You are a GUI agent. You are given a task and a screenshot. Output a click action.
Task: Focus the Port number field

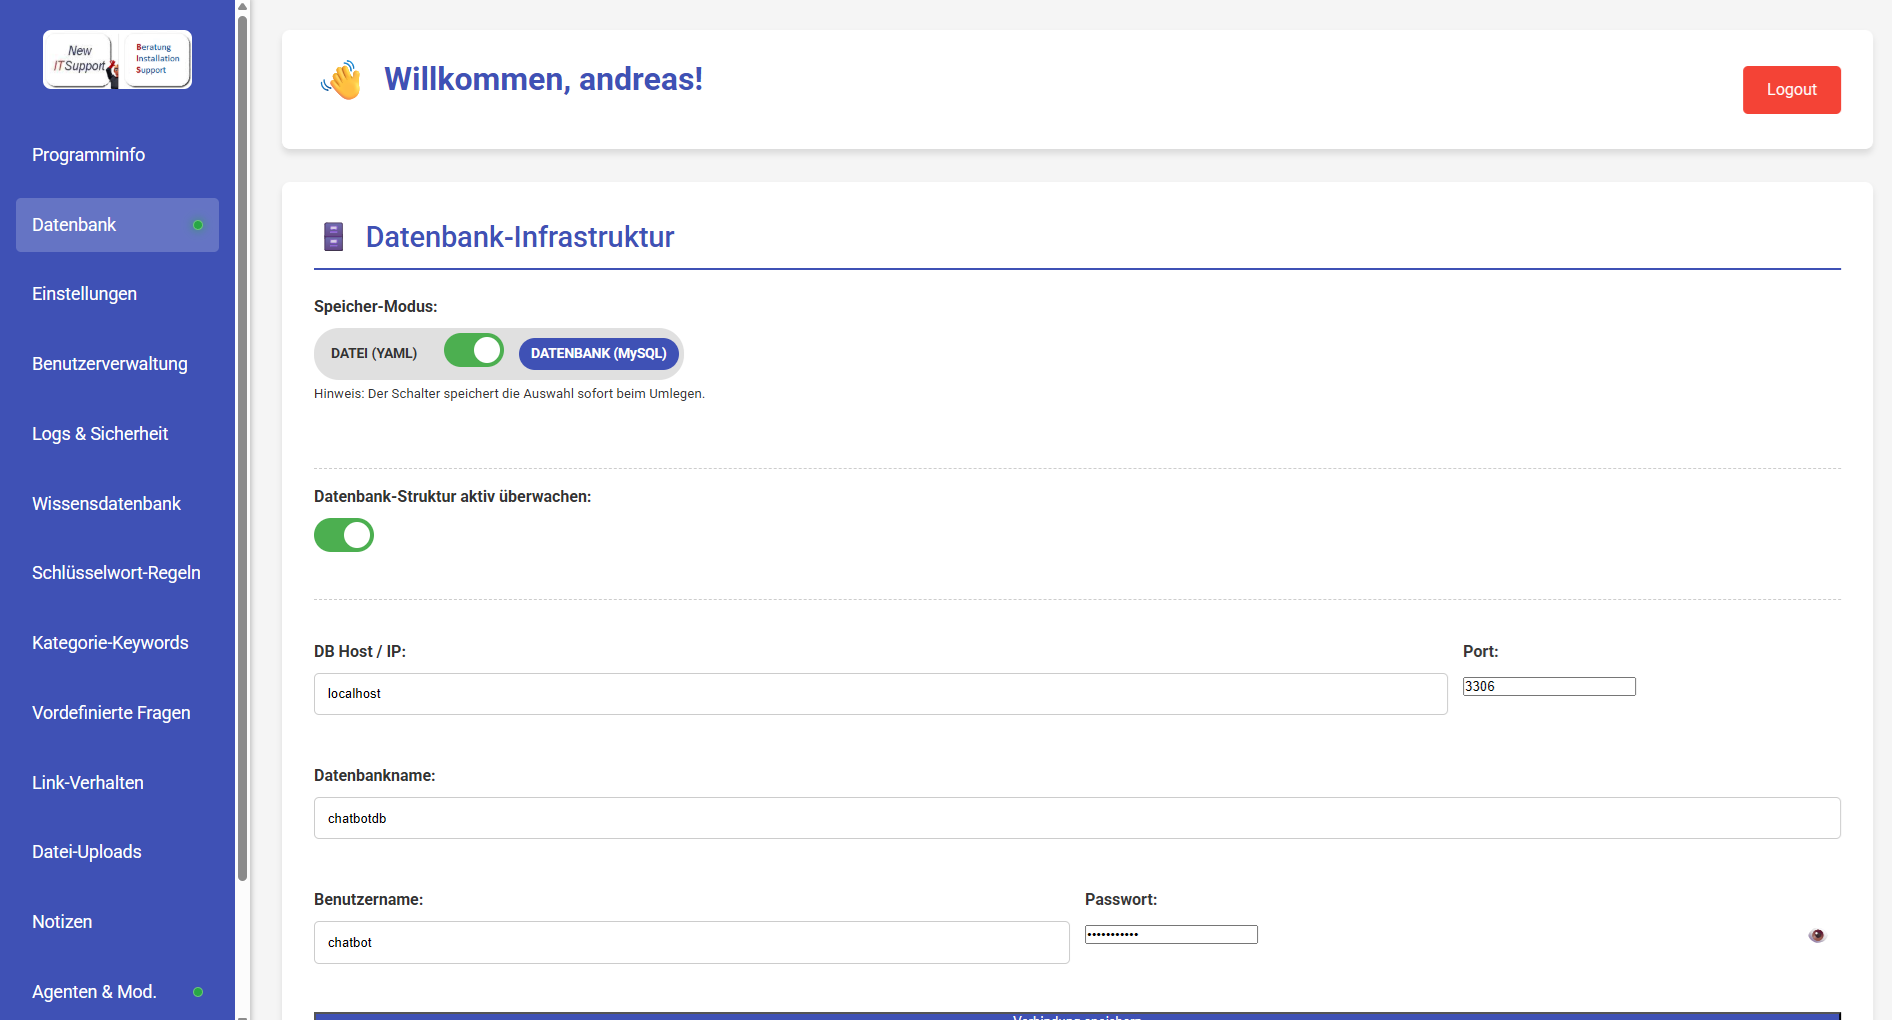pos(1548,687)
